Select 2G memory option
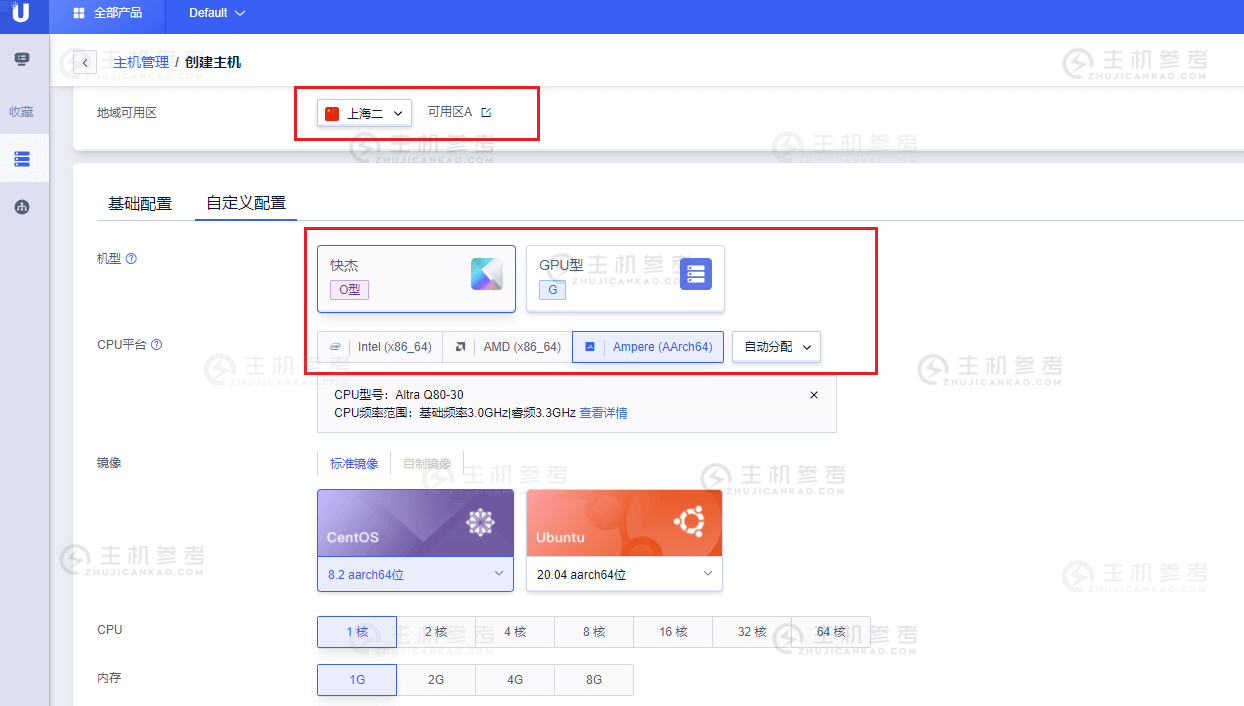This screenshot has width=1244, height=706. click(436, 680)
